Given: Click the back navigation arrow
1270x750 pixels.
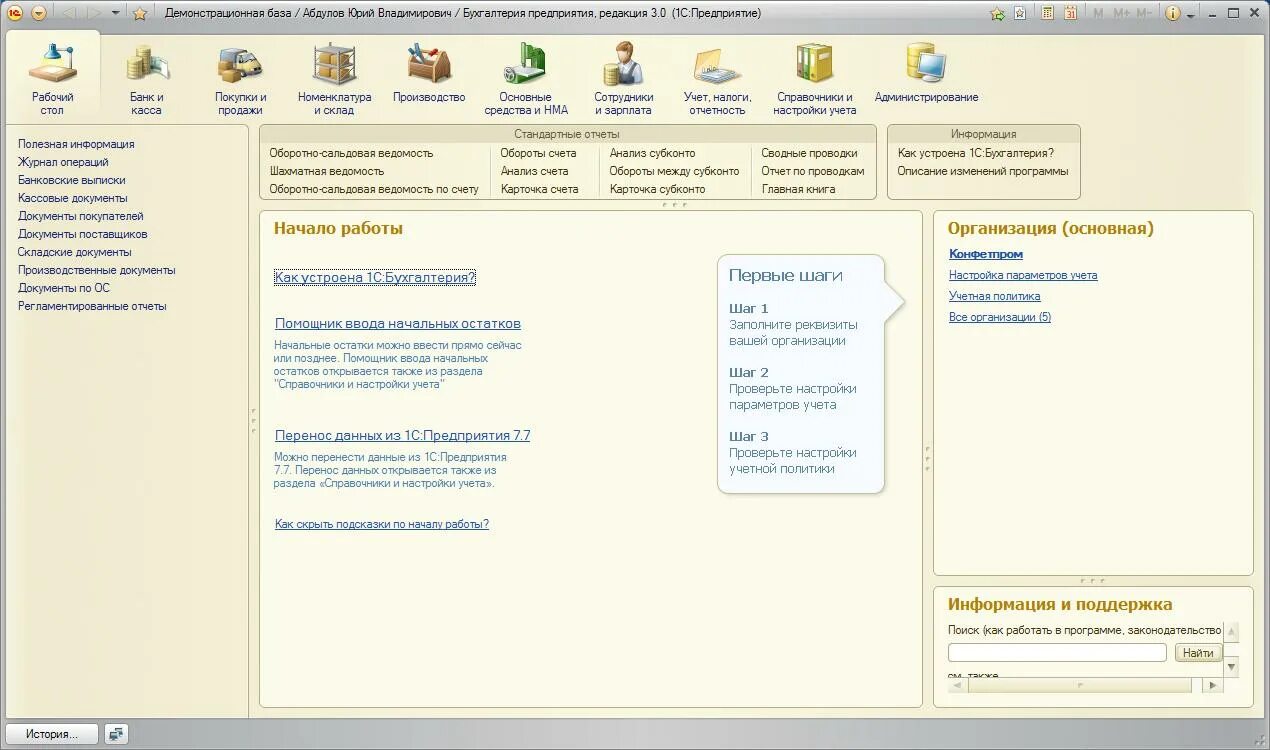Looking at the screenshot, I should (68, 13).
